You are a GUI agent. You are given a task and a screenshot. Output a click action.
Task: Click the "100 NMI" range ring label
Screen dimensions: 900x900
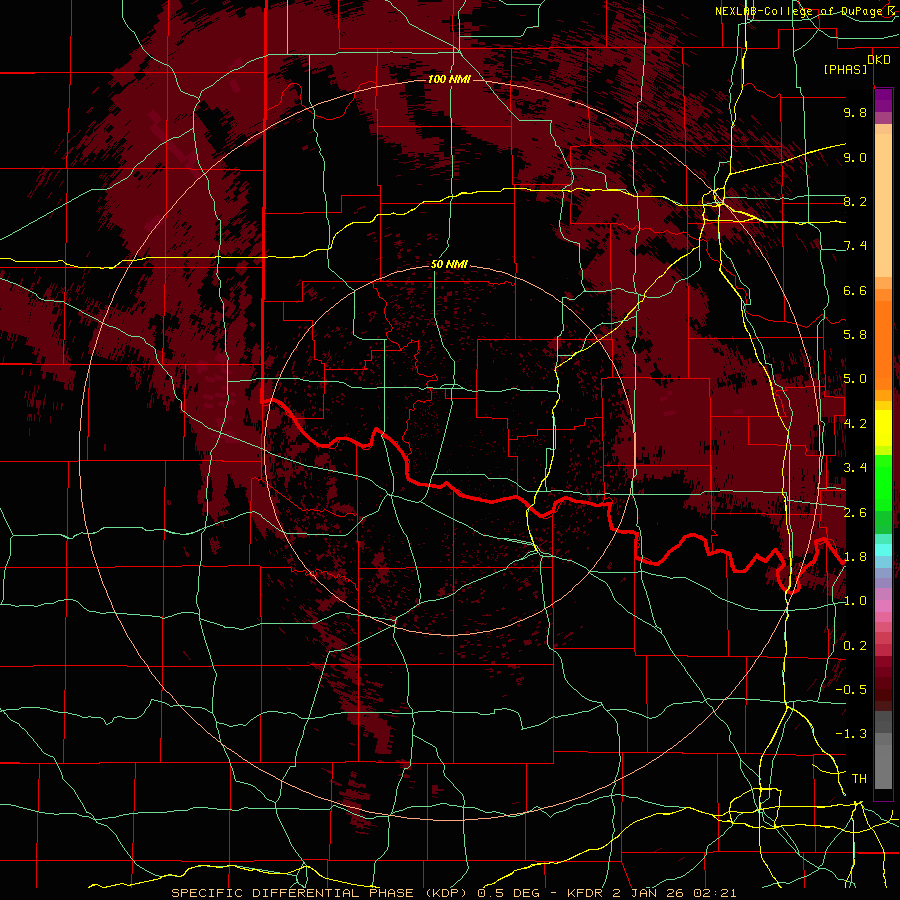[x=449, y=79]
